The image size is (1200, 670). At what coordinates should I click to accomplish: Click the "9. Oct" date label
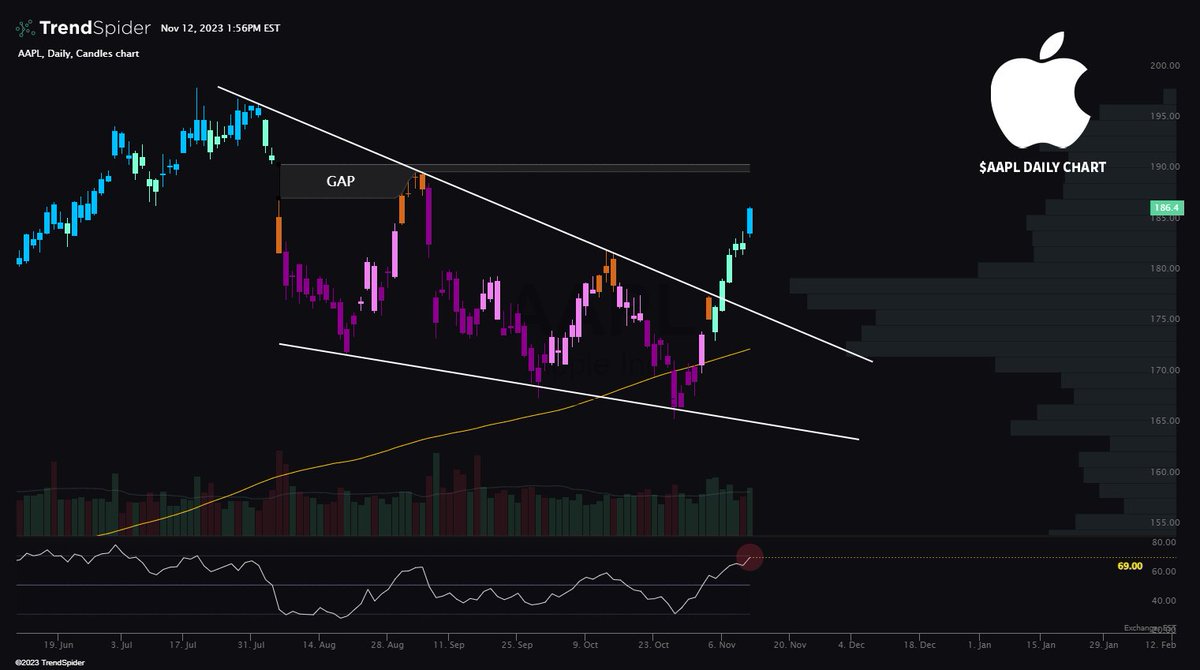click(585, 647)
